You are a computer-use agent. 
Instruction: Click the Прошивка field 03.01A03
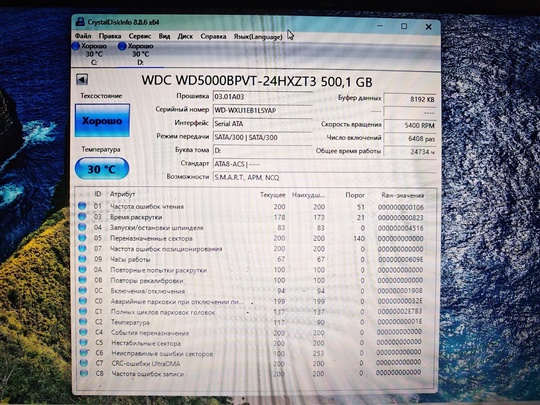coord(262,97)
